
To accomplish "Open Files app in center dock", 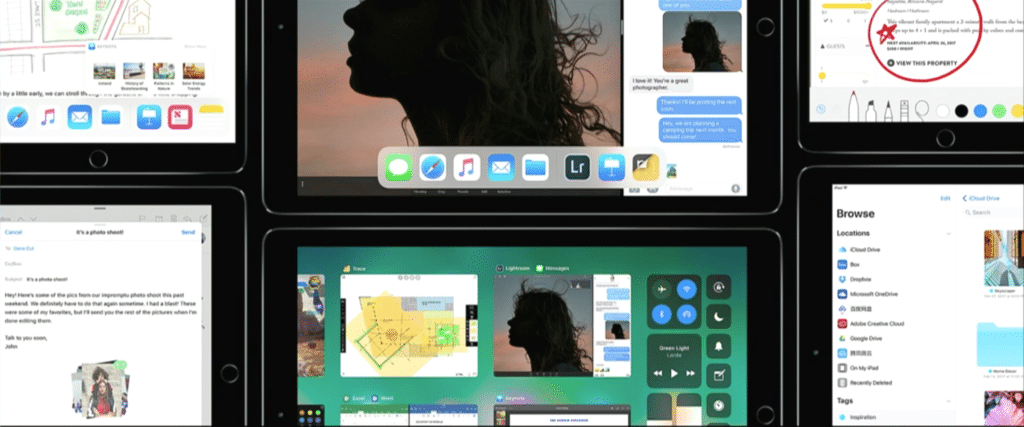I will (535, 168).
